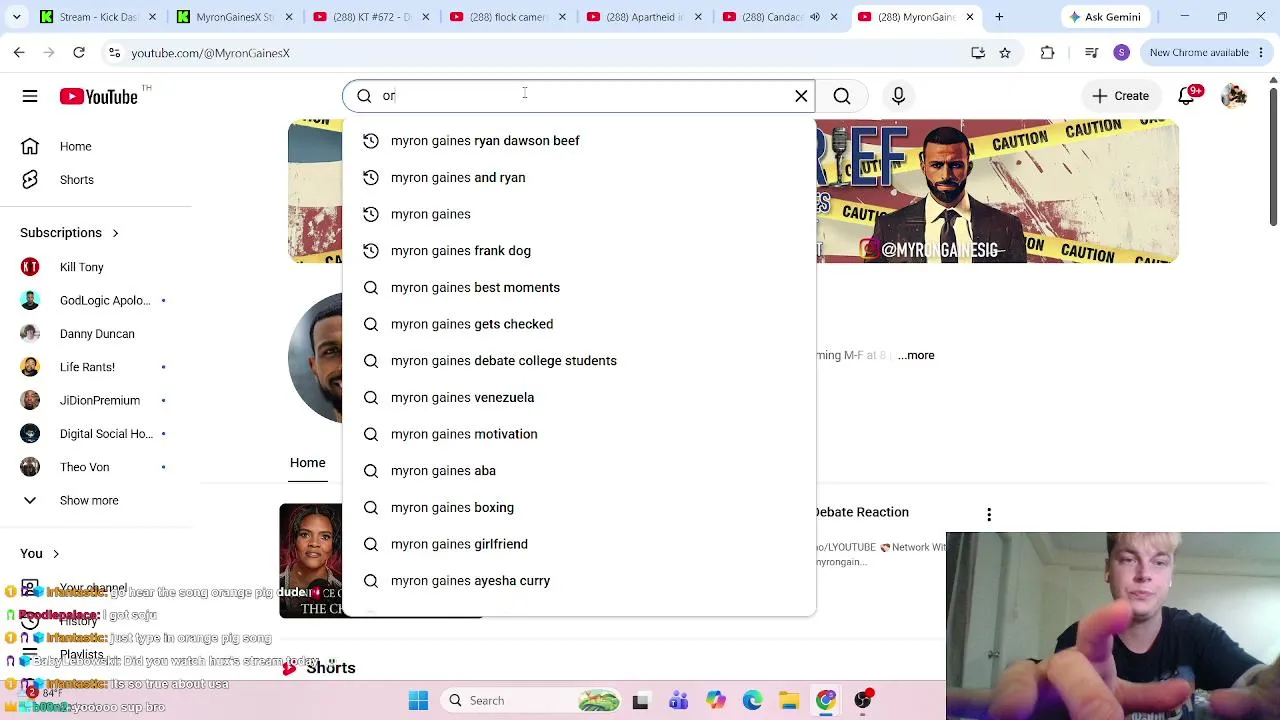Focus the YouTube search input field

click(x=580, y=96)
